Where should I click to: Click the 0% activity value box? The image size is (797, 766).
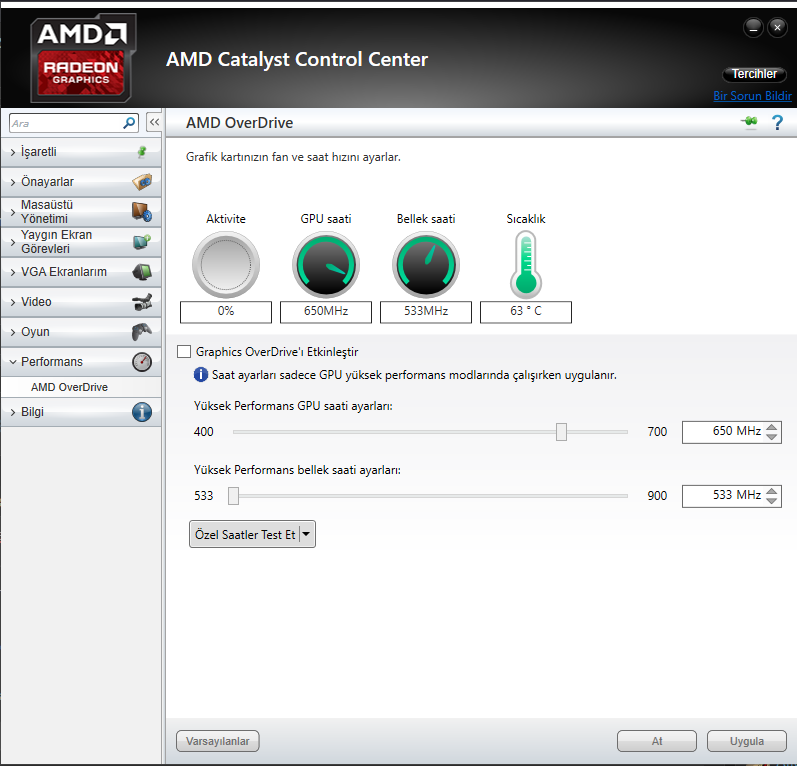(x=226, y=311)
